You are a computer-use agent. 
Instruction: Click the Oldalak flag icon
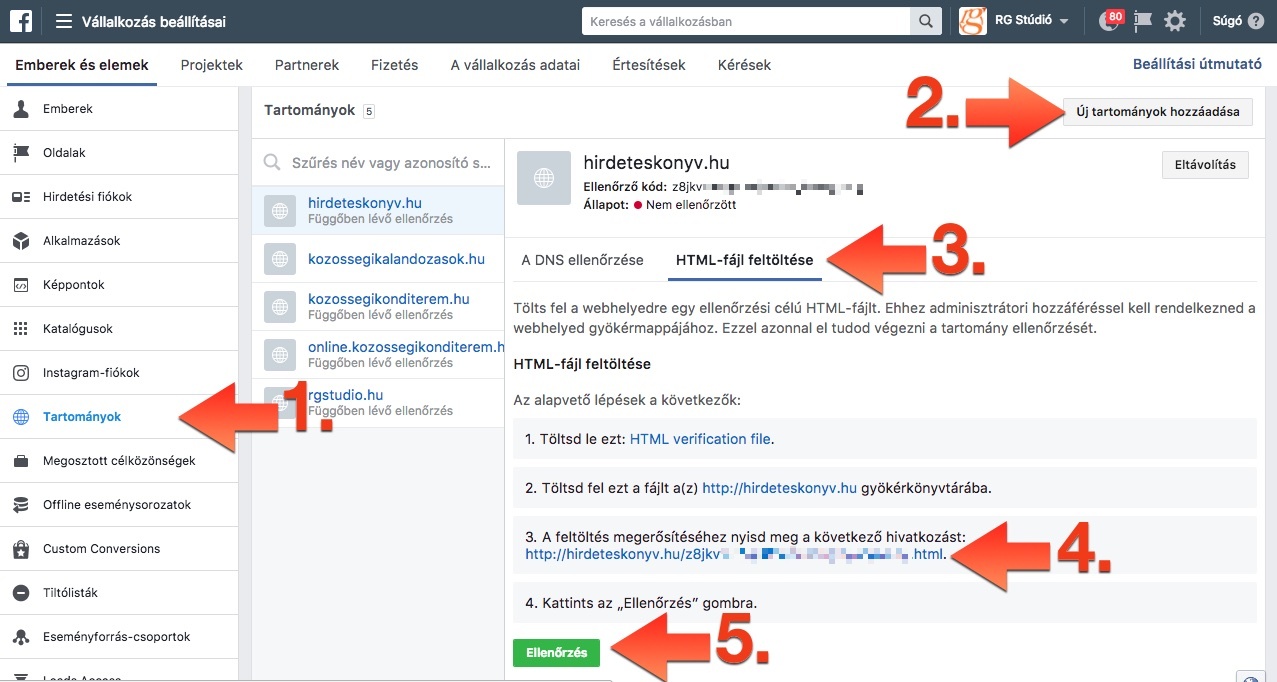(20, 153)
